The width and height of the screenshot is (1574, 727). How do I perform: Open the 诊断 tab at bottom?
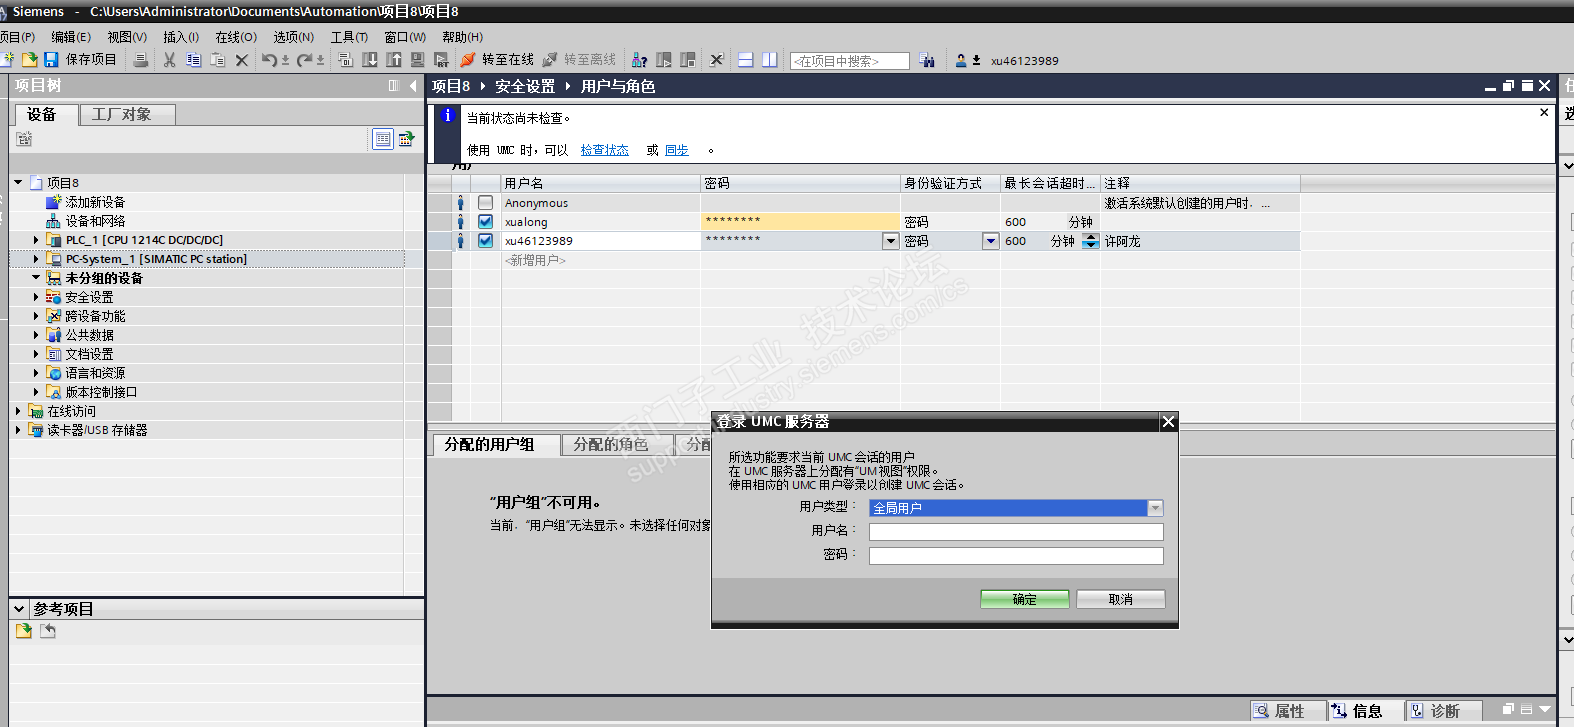point(1444,711)
